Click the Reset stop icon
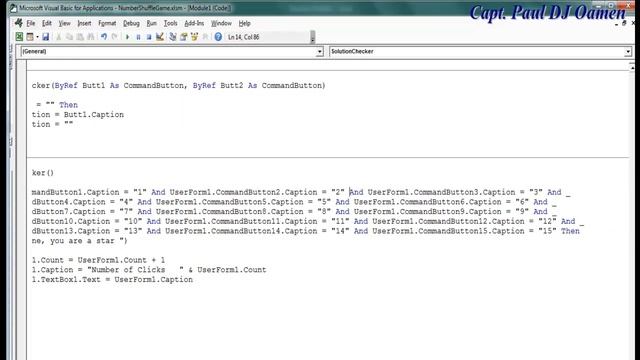The height and width of the screenshot is (360, 640). click(x=149, y=37)
